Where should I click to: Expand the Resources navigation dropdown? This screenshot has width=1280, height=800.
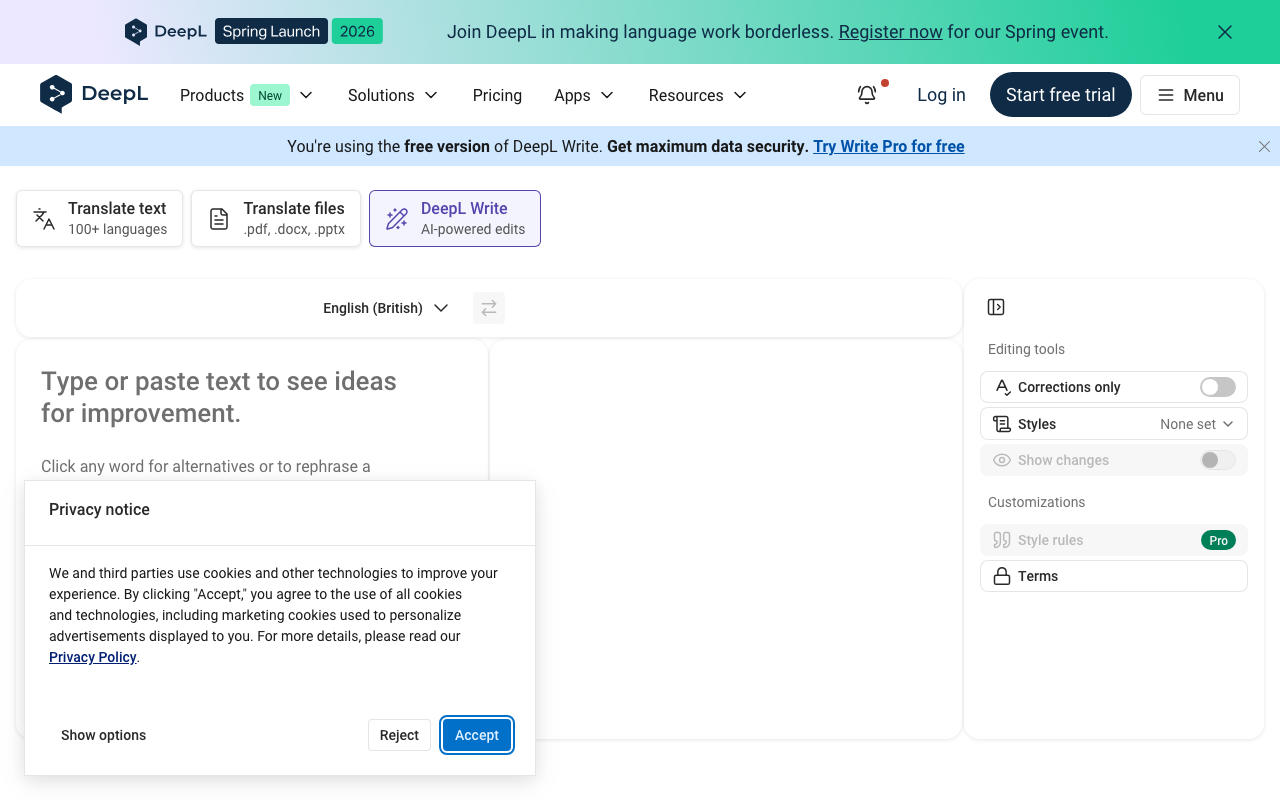tap(697, 95)
